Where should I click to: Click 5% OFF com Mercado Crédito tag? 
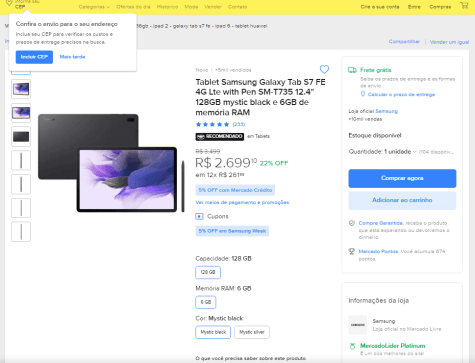click(235, 190)
